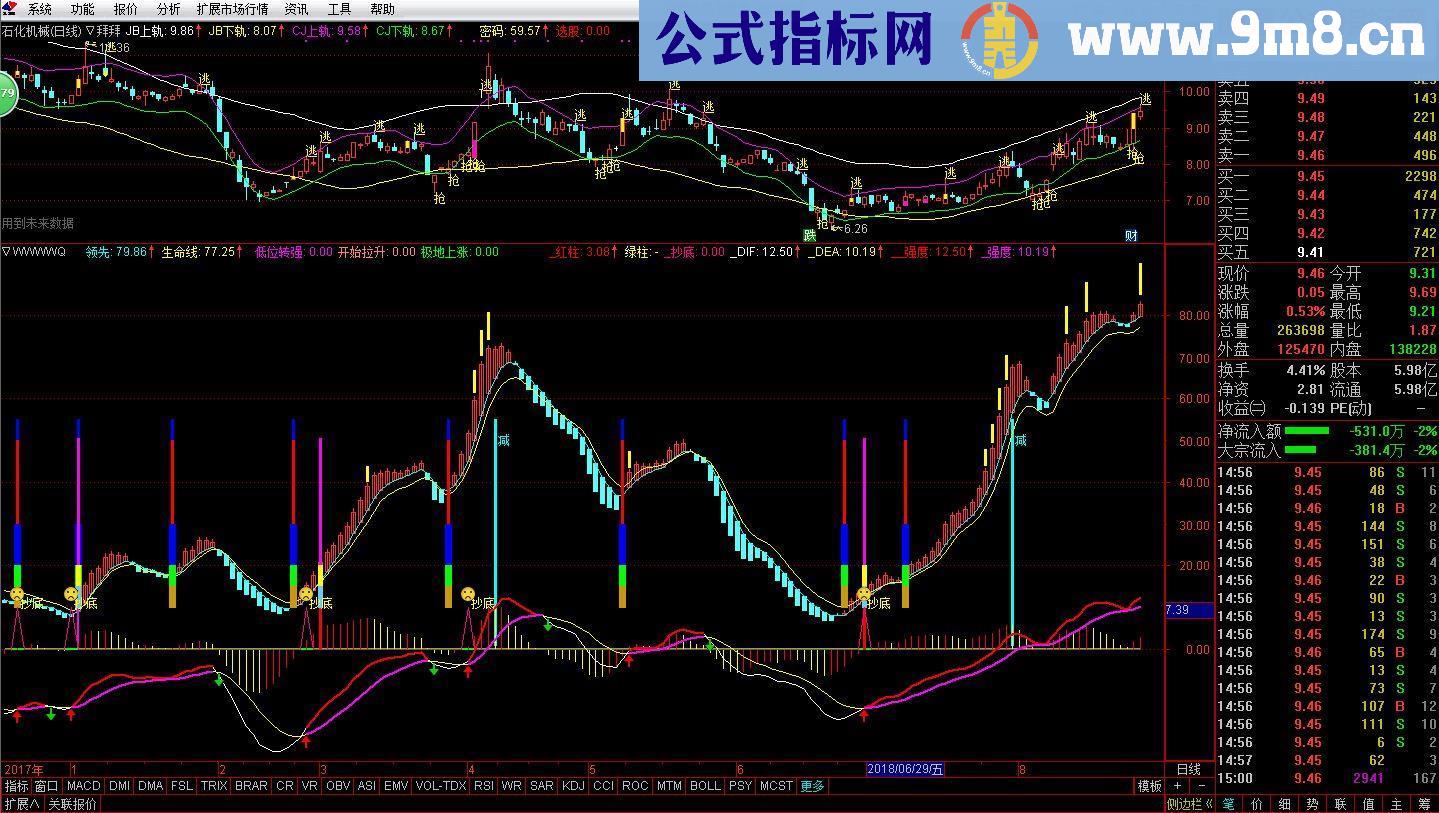The width and height of the screenshot is (1439, 813).
Task: Click the 筹 chip-distribution icon at bottom right
Action: click(1423, 803)
